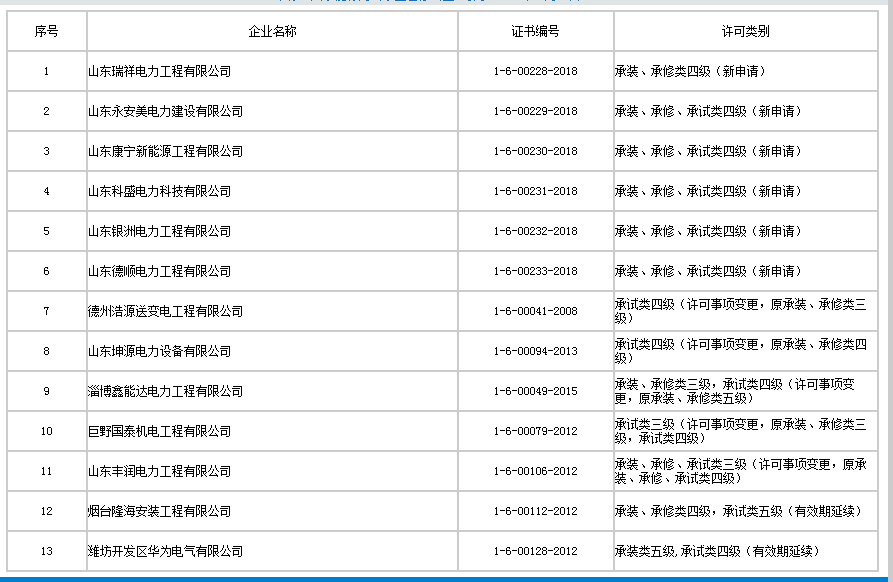This screenshot has height=582, width=893.
Task: Click certificate number 1-6-00231-2018
Action: [x=535, y=191]
